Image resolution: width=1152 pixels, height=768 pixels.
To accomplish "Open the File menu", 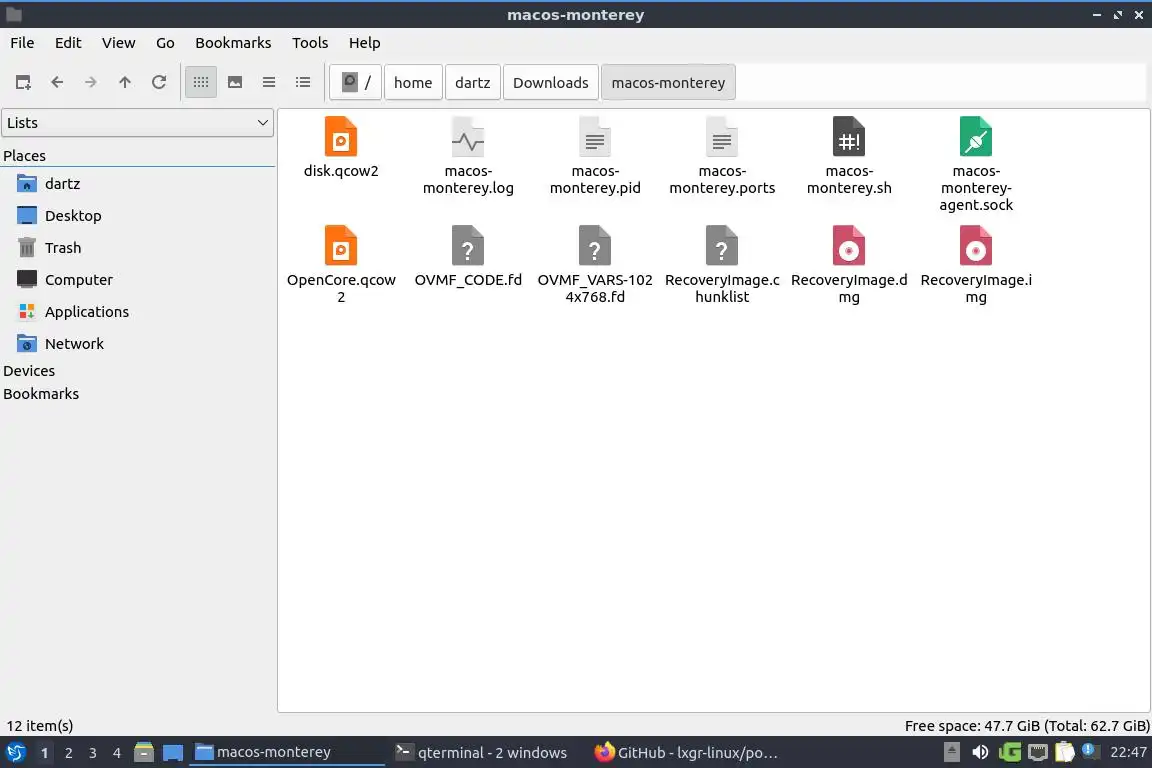I will 22,43.
